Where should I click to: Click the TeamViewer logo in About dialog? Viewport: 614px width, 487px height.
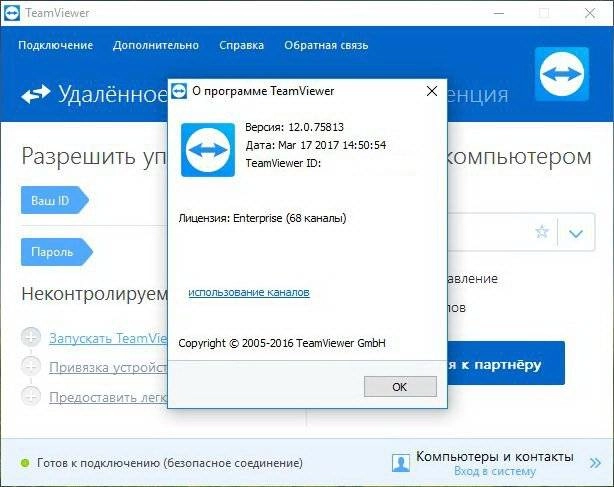click(208, 150)
